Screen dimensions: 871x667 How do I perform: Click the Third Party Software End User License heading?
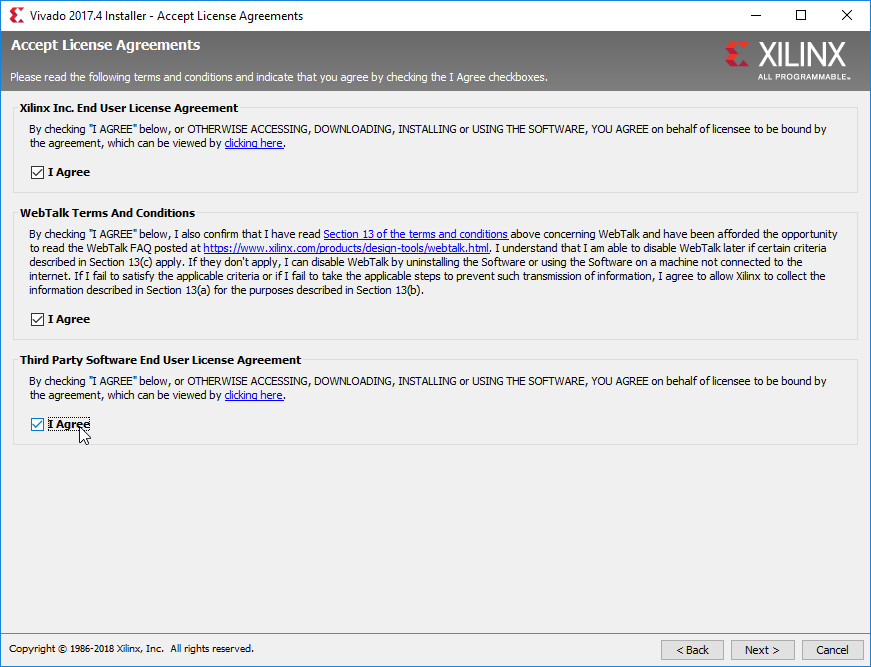161,360
